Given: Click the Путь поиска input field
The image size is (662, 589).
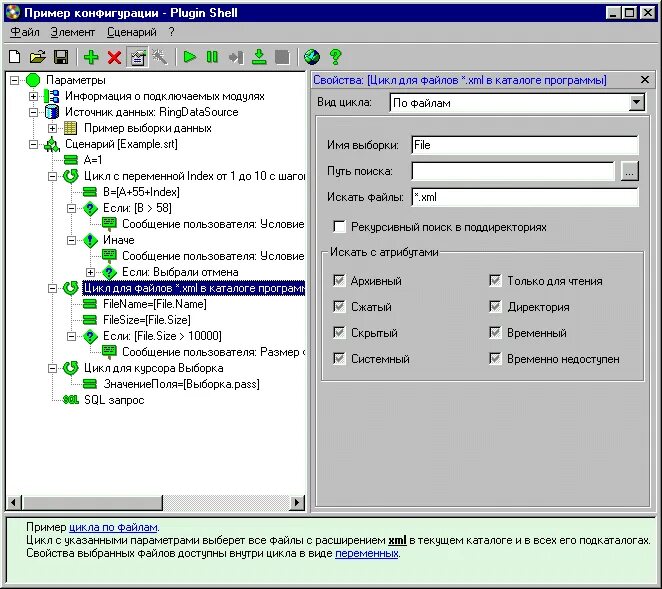Looking at the screenshot, I should [513, 171].
